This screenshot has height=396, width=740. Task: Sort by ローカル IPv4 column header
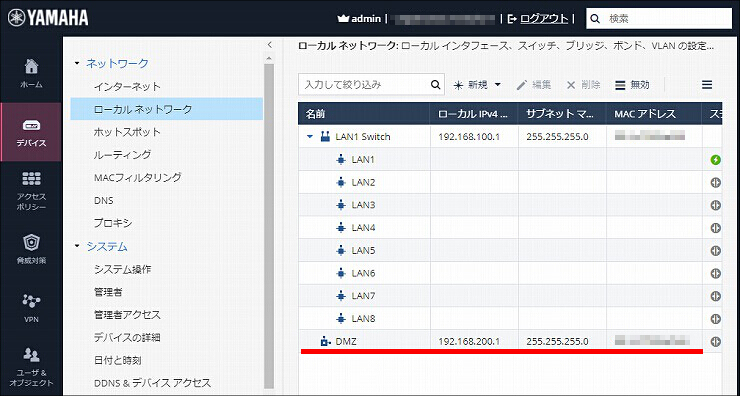474,114
